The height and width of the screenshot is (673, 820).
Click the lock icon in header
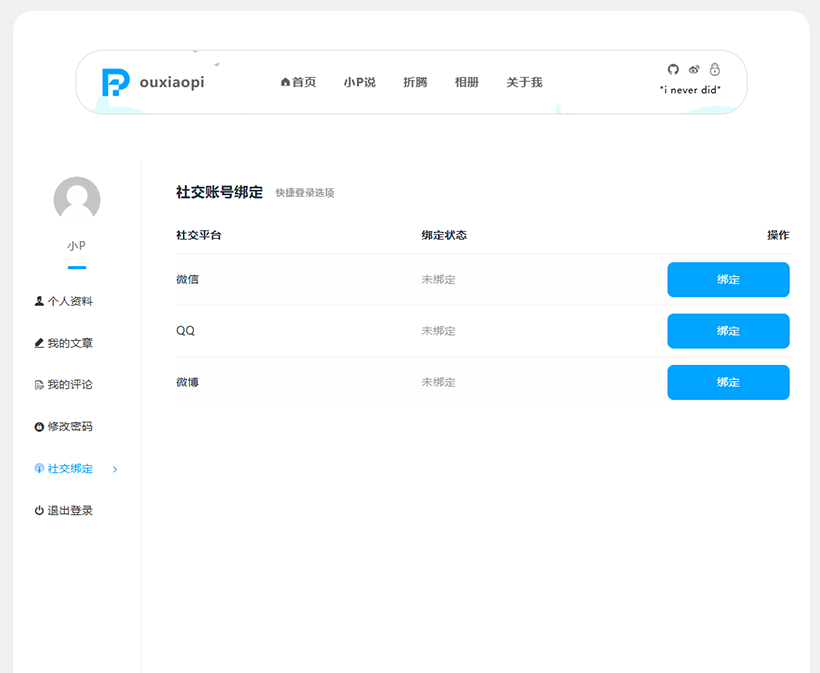click(x=714, y=69)
